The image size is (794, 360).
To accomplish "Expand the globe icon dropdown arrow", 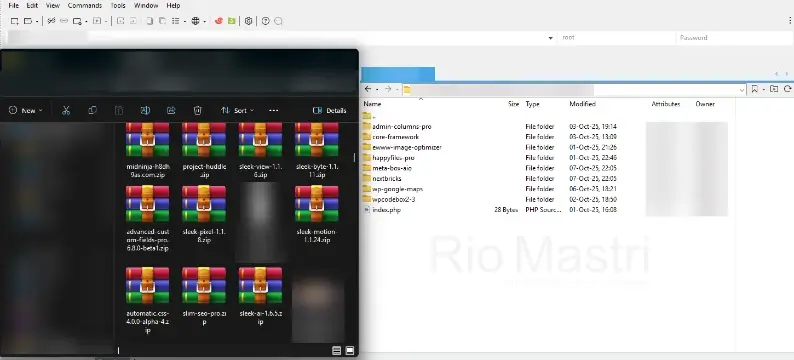I will tap(205, 22).
